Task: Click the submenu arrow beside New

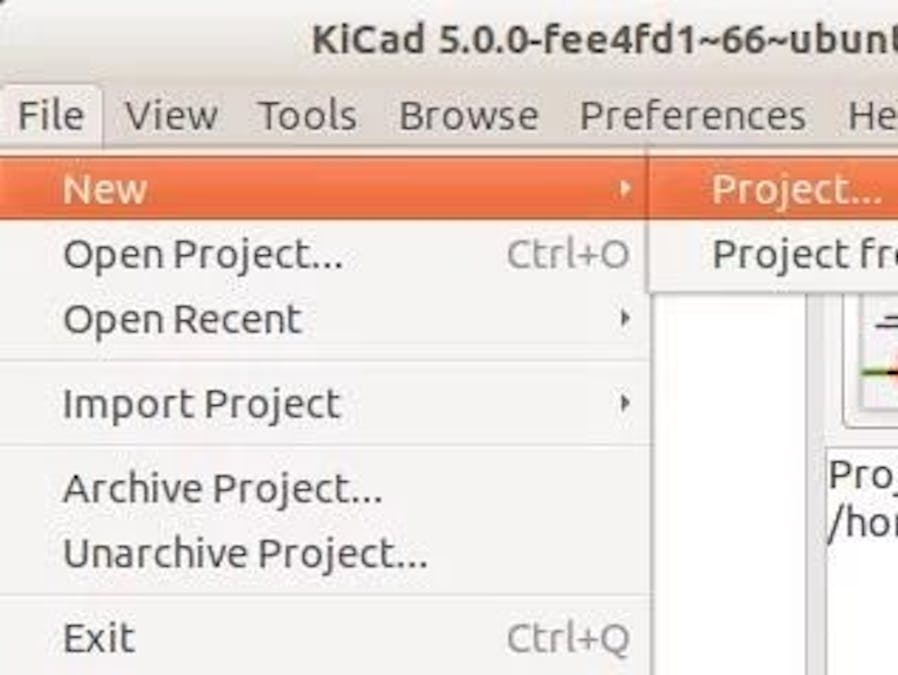Action: (625, 188)
